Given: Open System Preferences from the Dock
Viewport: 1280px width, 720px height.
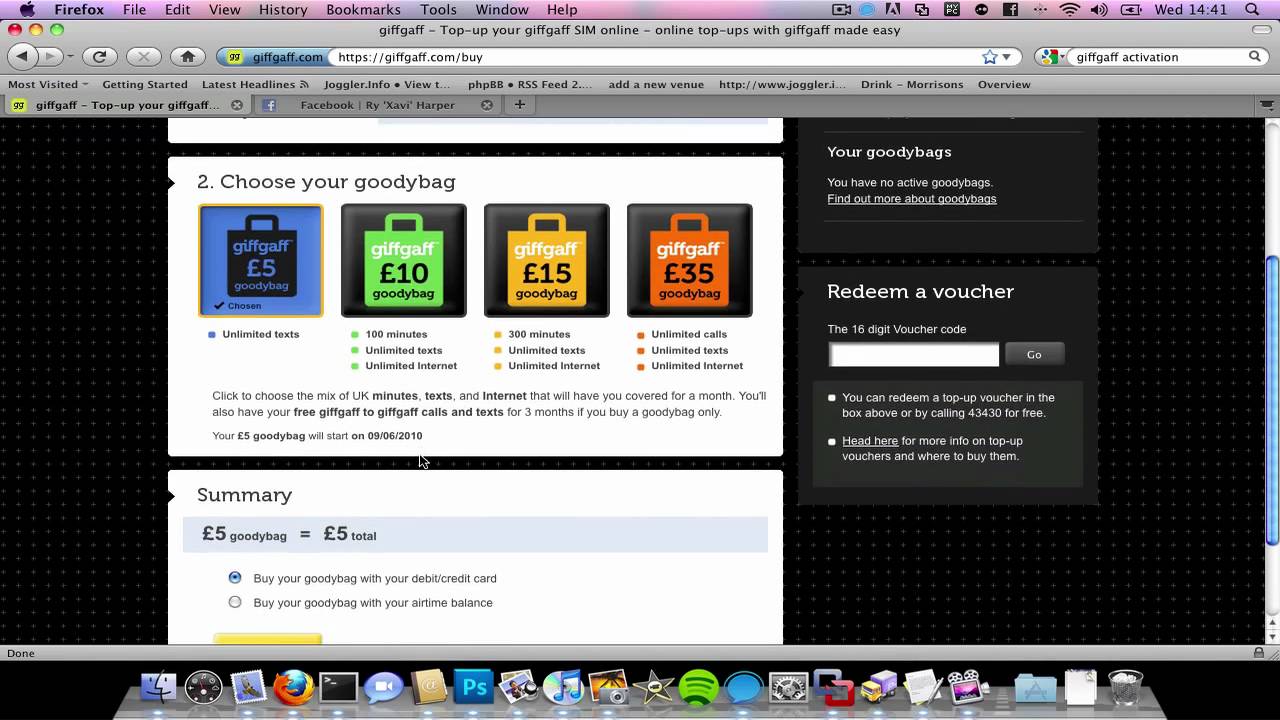Looking at the screenshot, I should [x=788, y=688].
